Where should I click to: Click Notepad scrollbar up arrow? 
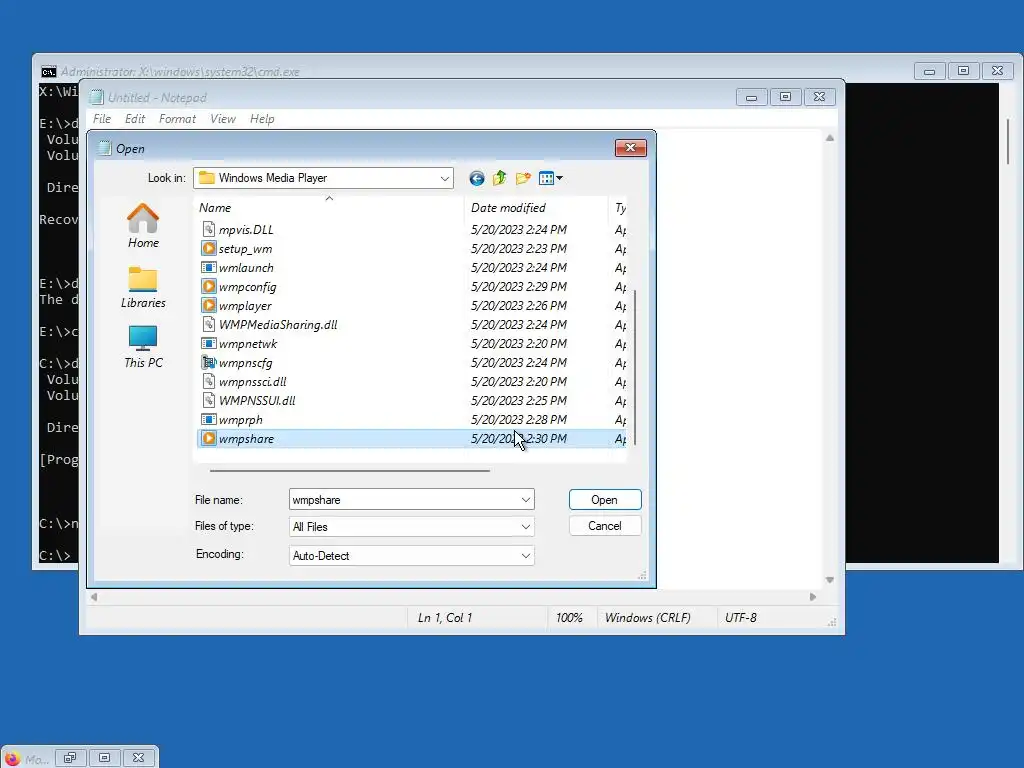(x=829, y=138)
